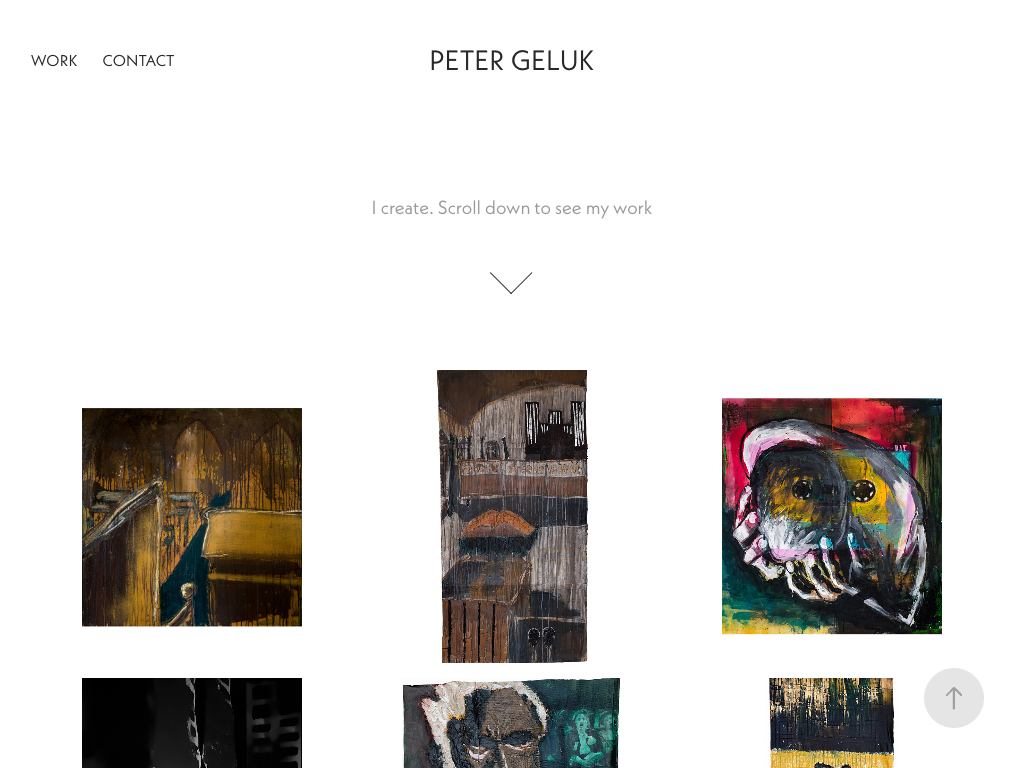This screenshot has height=768, width=1024.
Task: Open the WORK menu item
Action: [x=54, y=61]
